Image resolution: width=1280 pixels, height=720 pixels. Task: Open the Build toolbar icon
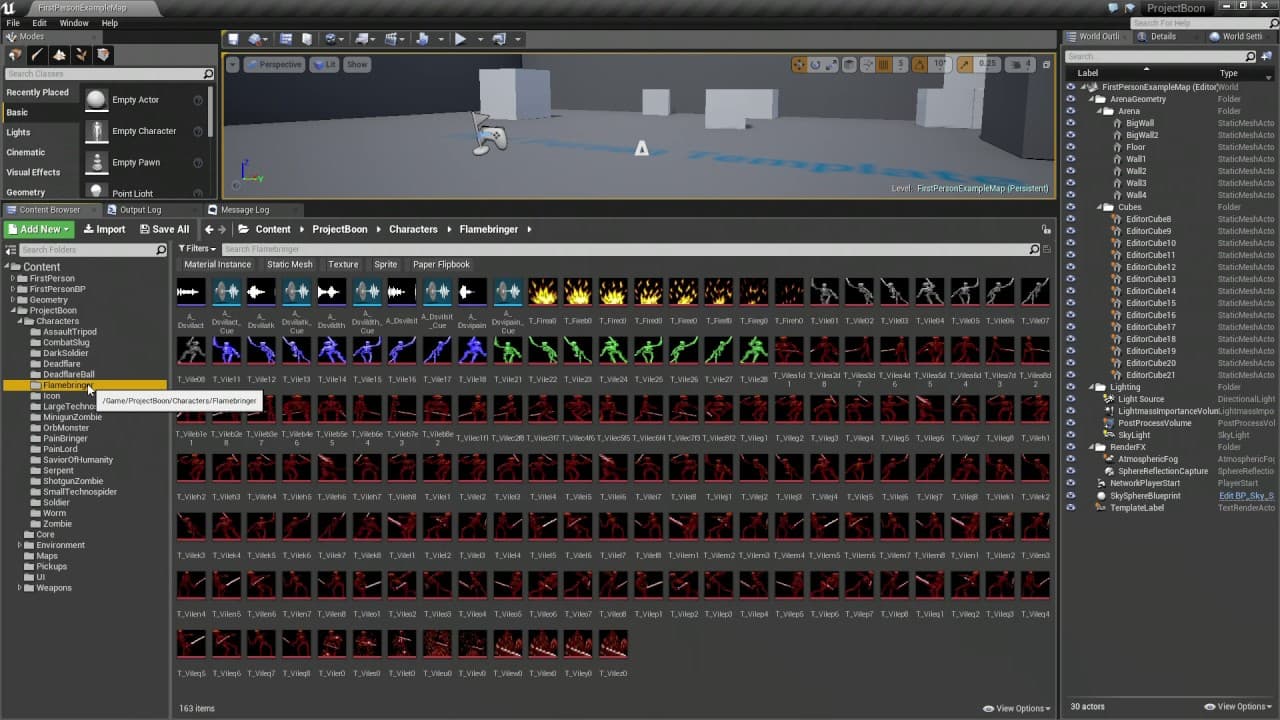(x=421, y=38)
